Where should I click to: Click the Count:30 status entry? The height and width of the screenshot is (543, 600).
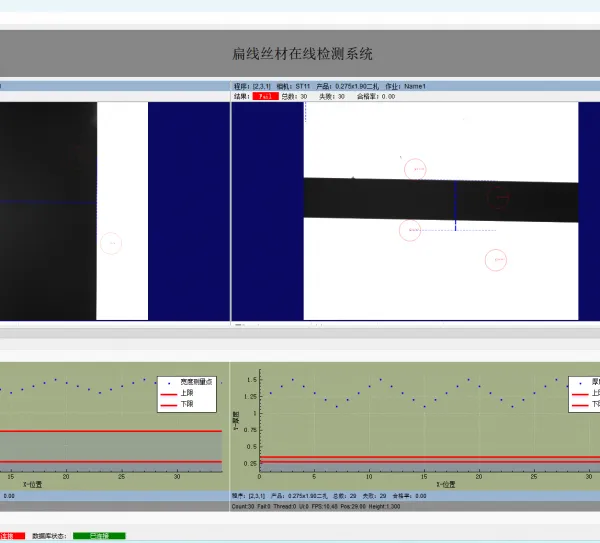click(243, 506)
